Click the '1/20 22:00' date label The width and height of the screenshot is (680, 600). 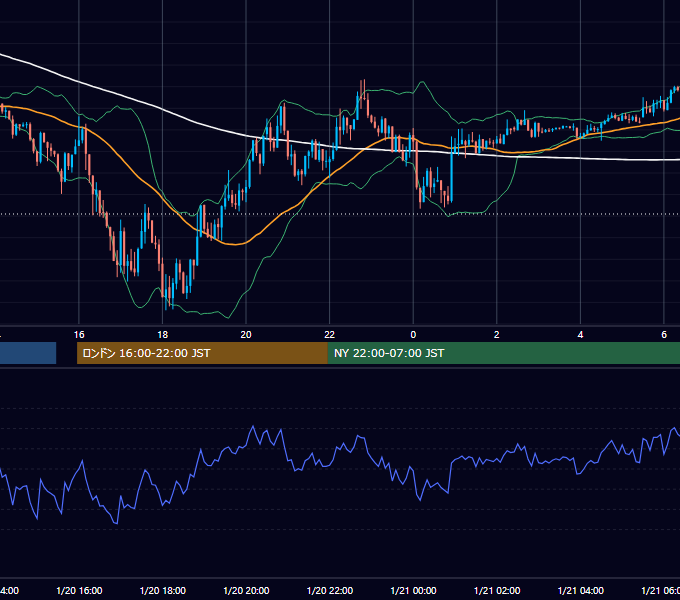click(x=330, y=590)
